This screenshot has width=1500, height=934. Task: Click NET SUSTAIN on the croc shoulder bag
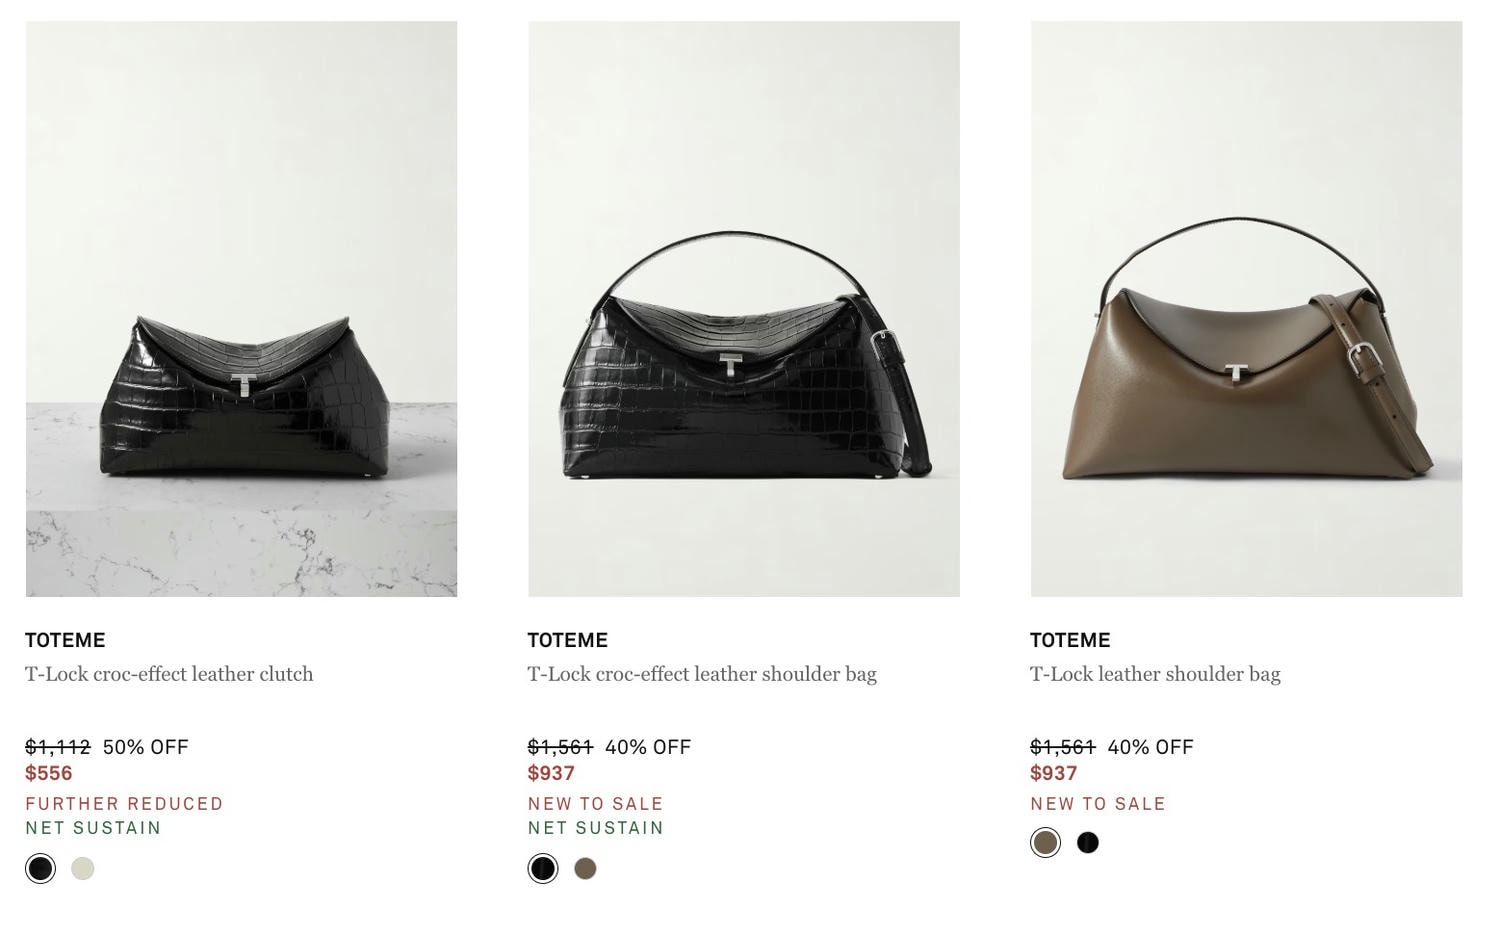click(595, 827)
